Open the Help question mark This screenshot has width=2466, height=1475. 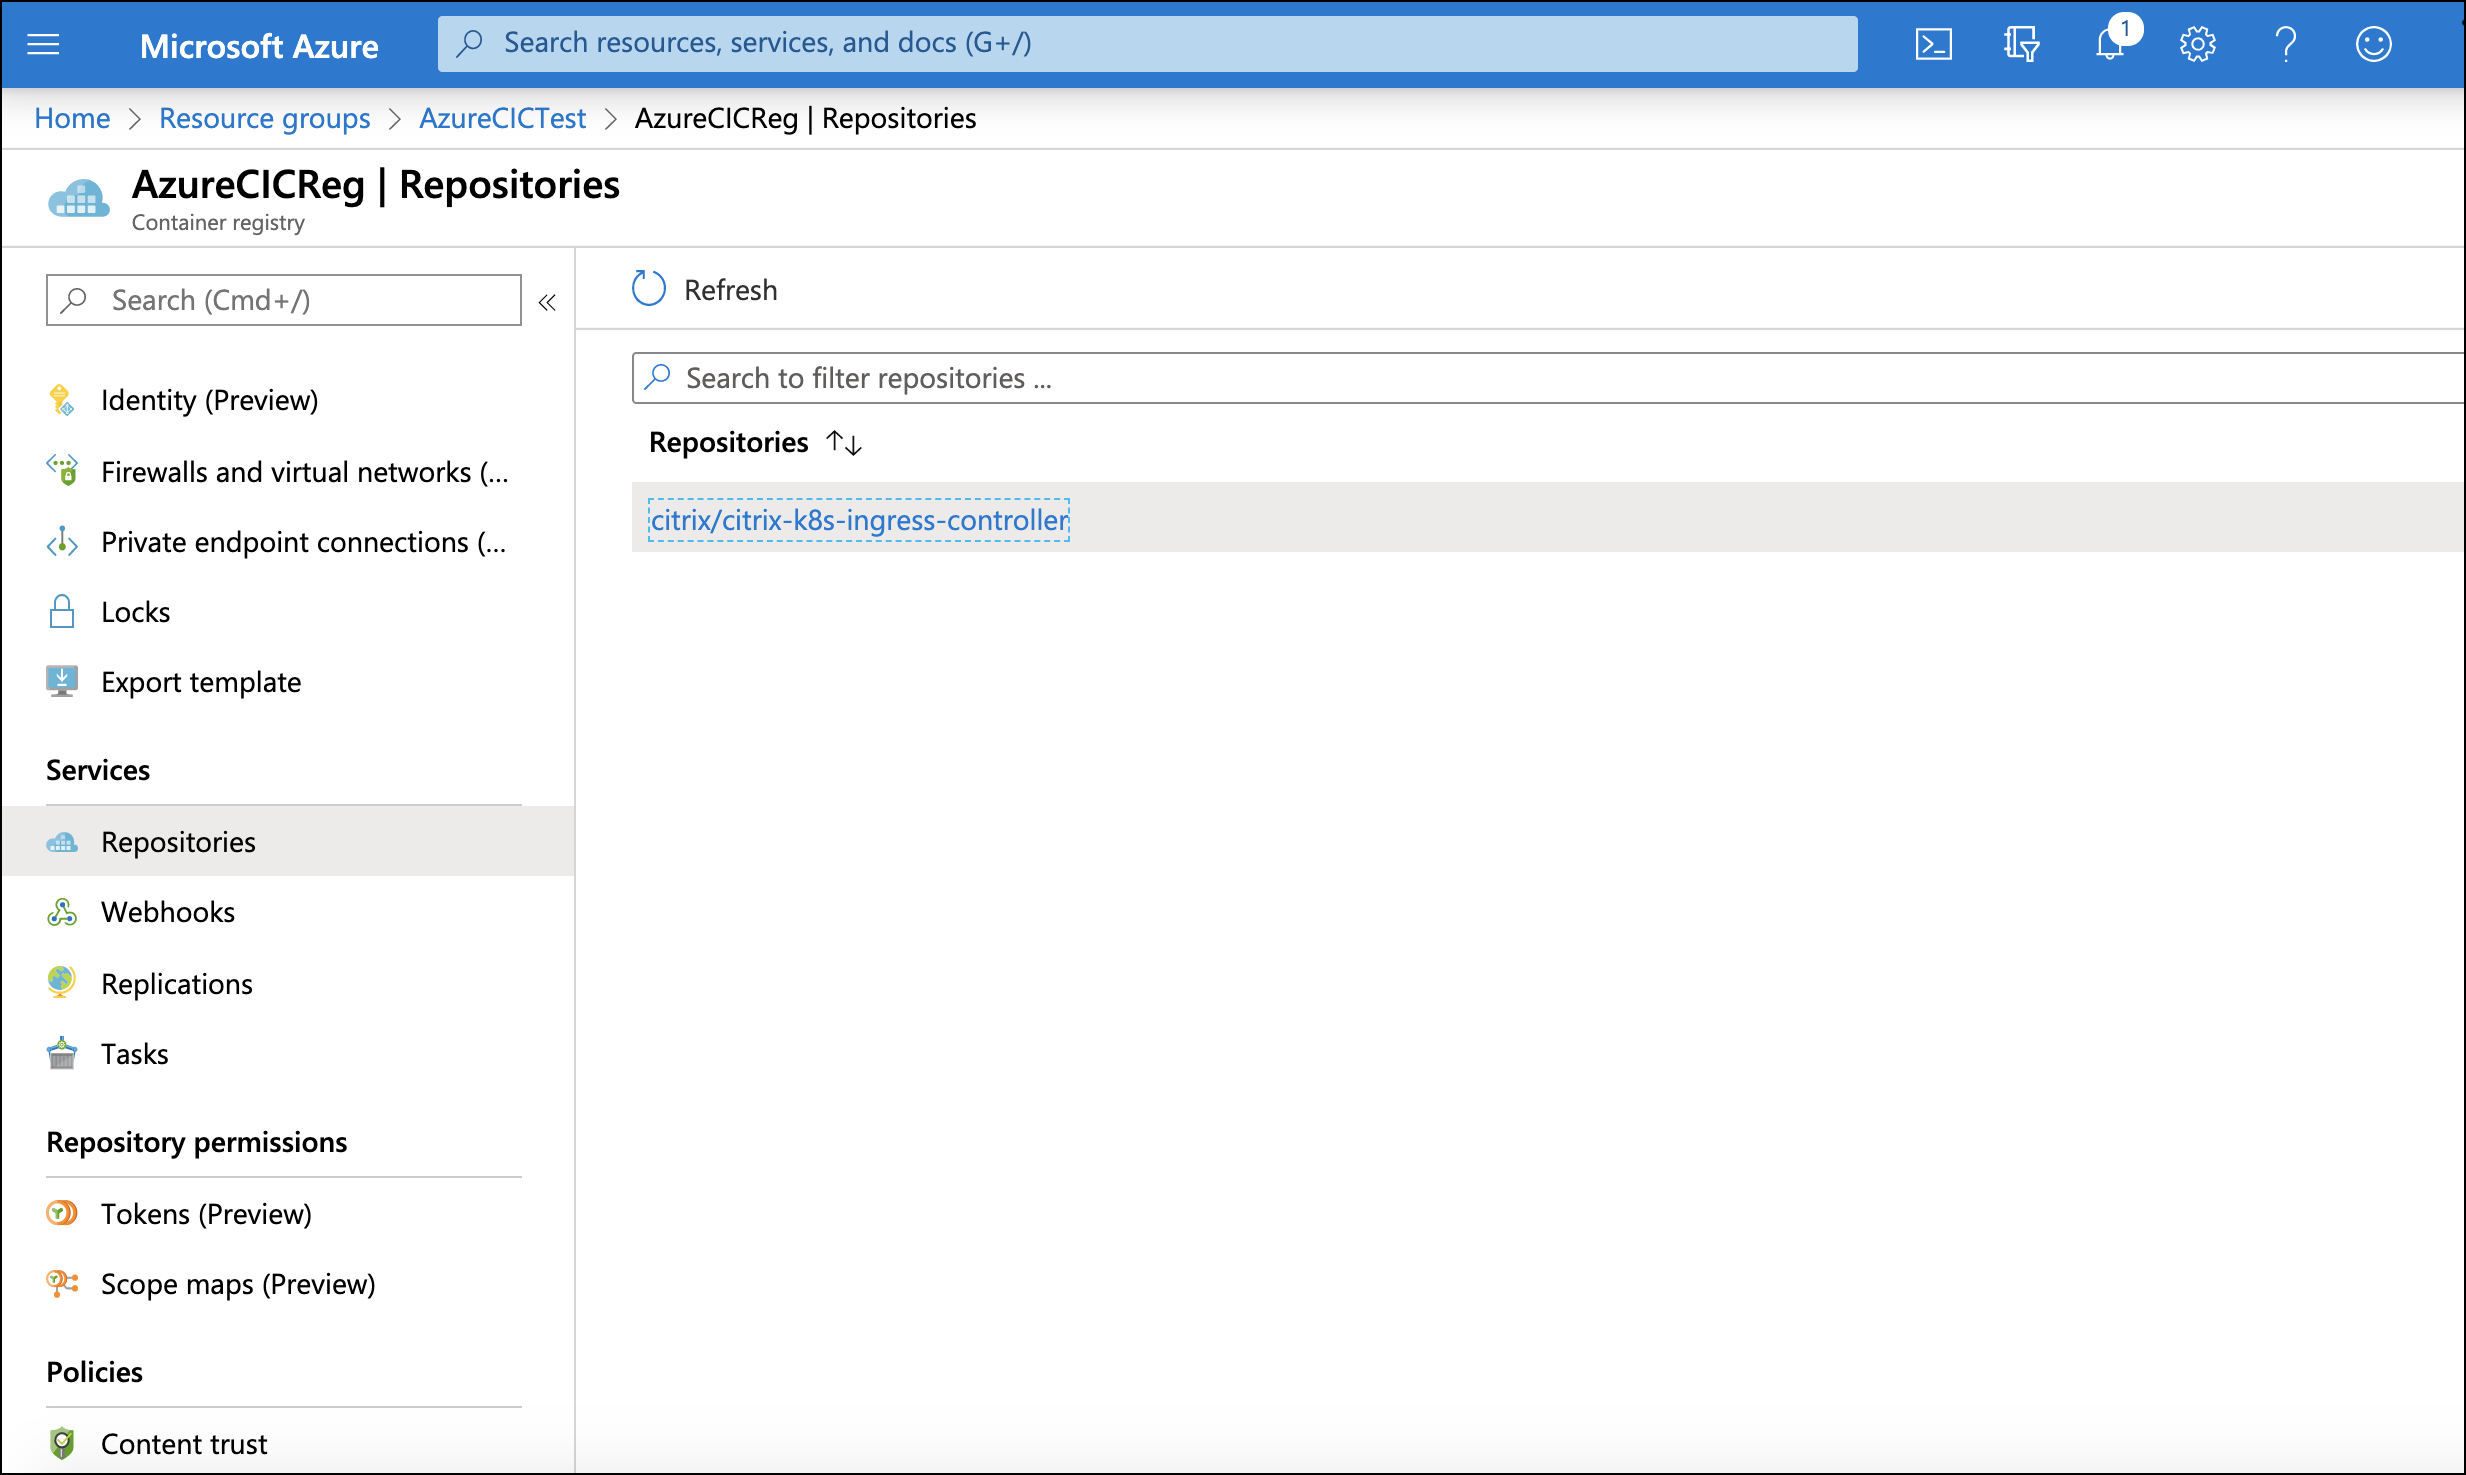pyautogui.click(x=2285, y=44)
